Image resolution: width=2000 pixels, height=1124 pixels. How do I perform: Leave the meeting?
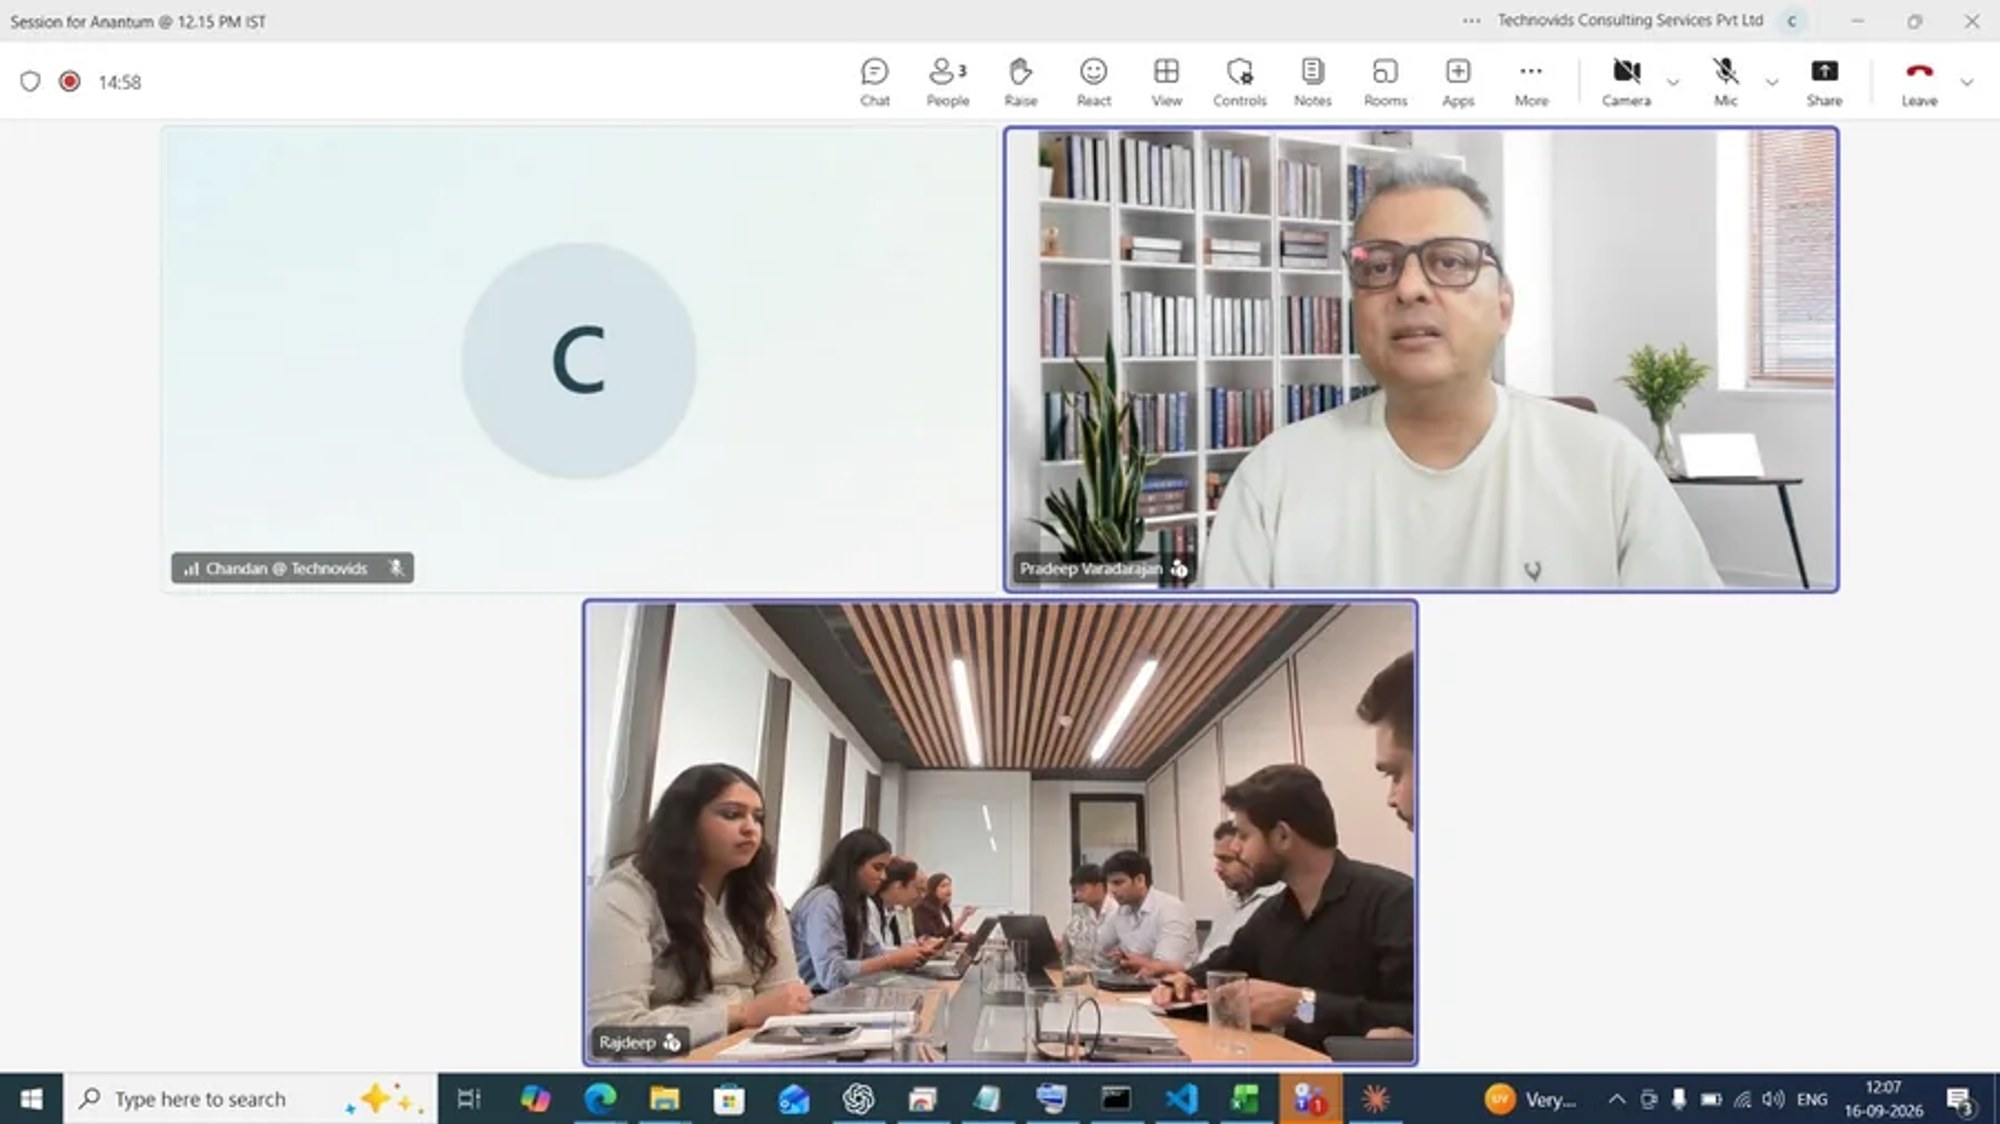(1919, 82)
